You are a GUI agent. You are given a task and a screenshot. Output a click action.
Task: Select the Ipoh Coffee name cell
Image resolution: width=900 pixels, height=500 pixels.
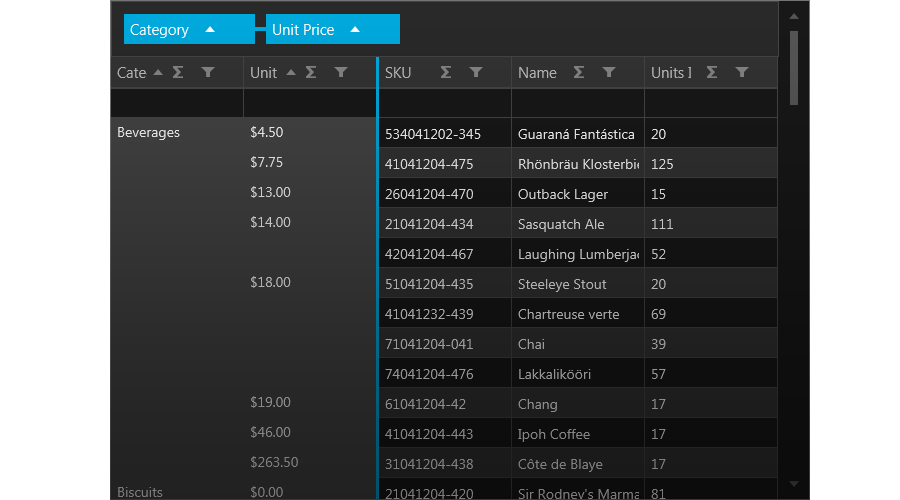(x=578, y=434)
